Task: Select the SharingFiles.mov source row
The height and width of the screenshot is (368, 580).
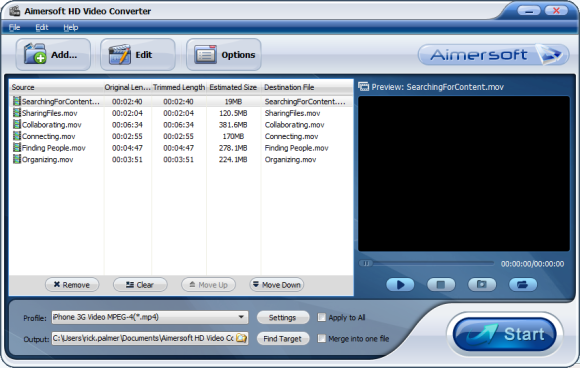Action: [x=50, y=113]
